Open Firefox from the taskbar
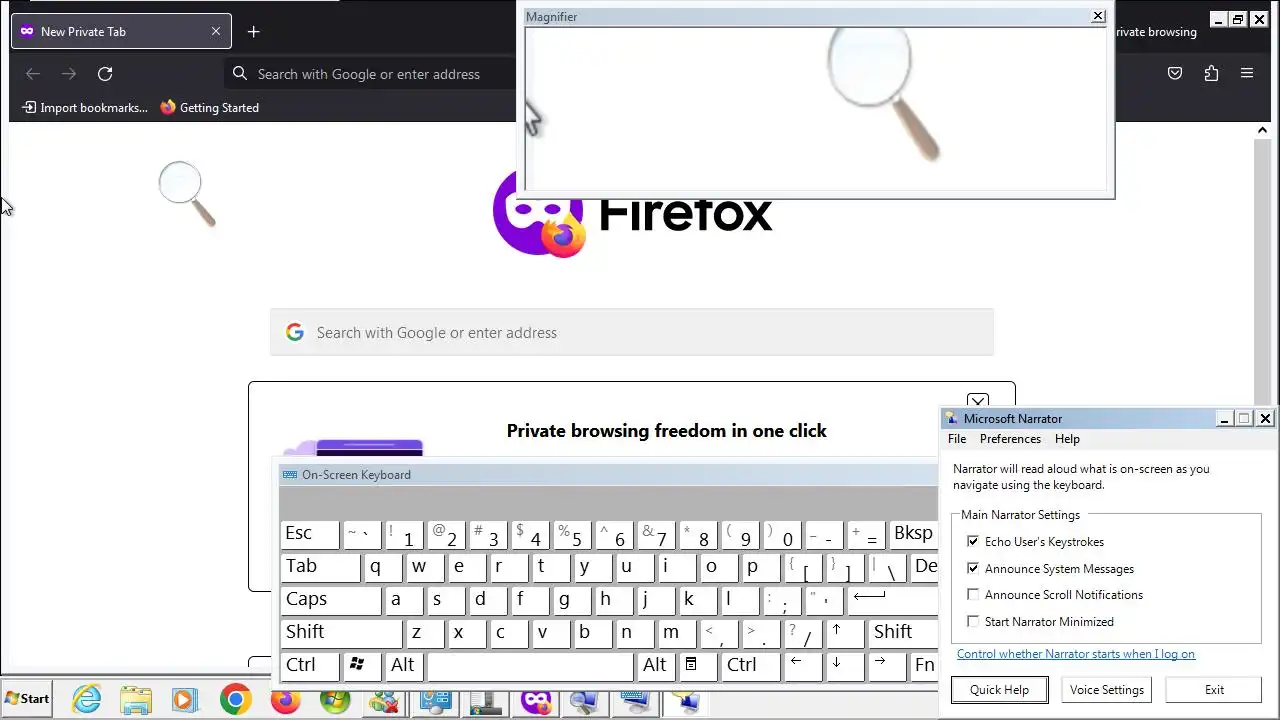The width and height of the screenshot is (1280, 720). tap(286, 699)
